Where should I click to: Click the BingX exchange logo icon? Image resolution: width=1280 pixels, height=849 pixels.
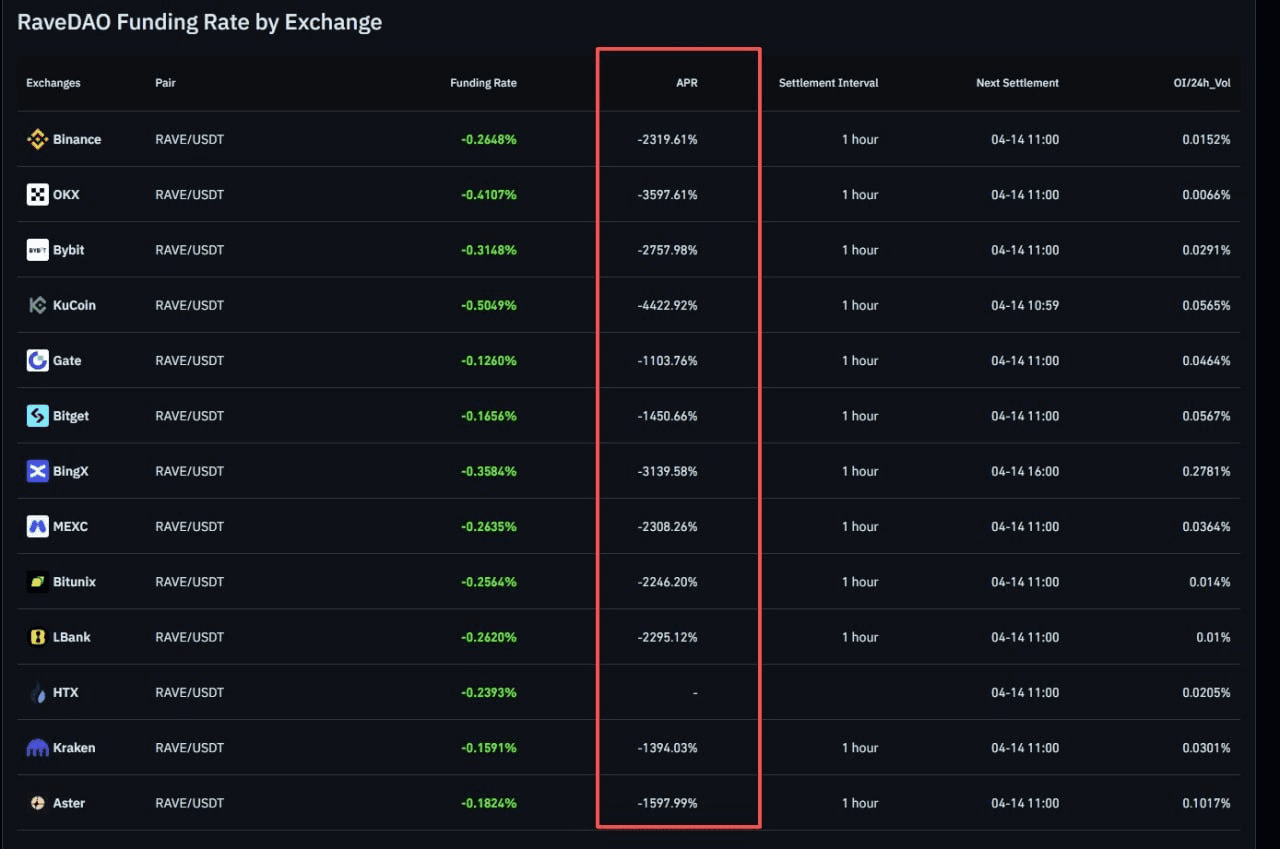coord(37,471)
